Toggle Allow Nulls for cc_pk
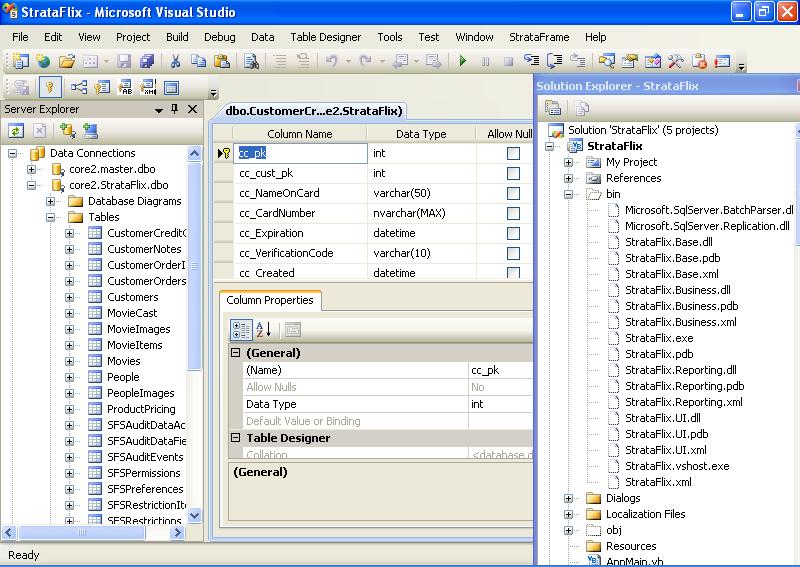The height and width of the screenshot is (567, 800). 513,153
